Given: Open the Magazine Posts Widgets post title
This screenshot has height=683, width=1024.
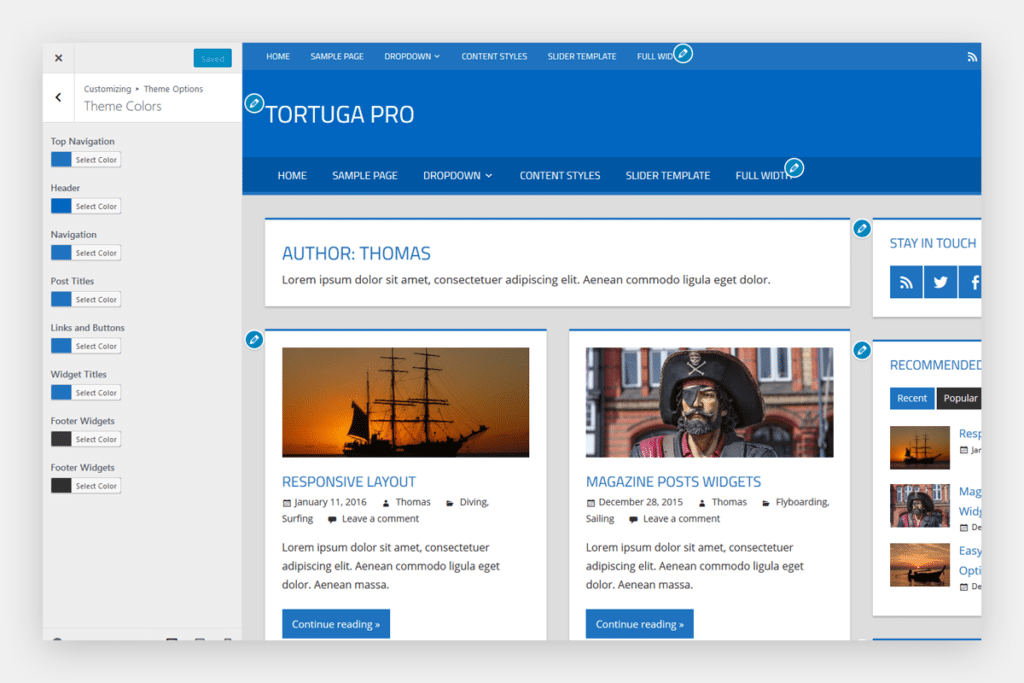Looking at the screenshot, I should (x=673, y=482).
